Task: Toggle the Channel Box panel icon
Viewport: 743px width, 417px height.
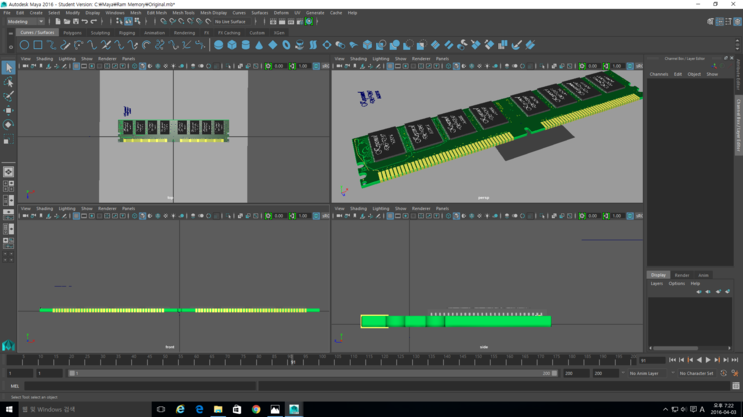Action: (737, 21)
